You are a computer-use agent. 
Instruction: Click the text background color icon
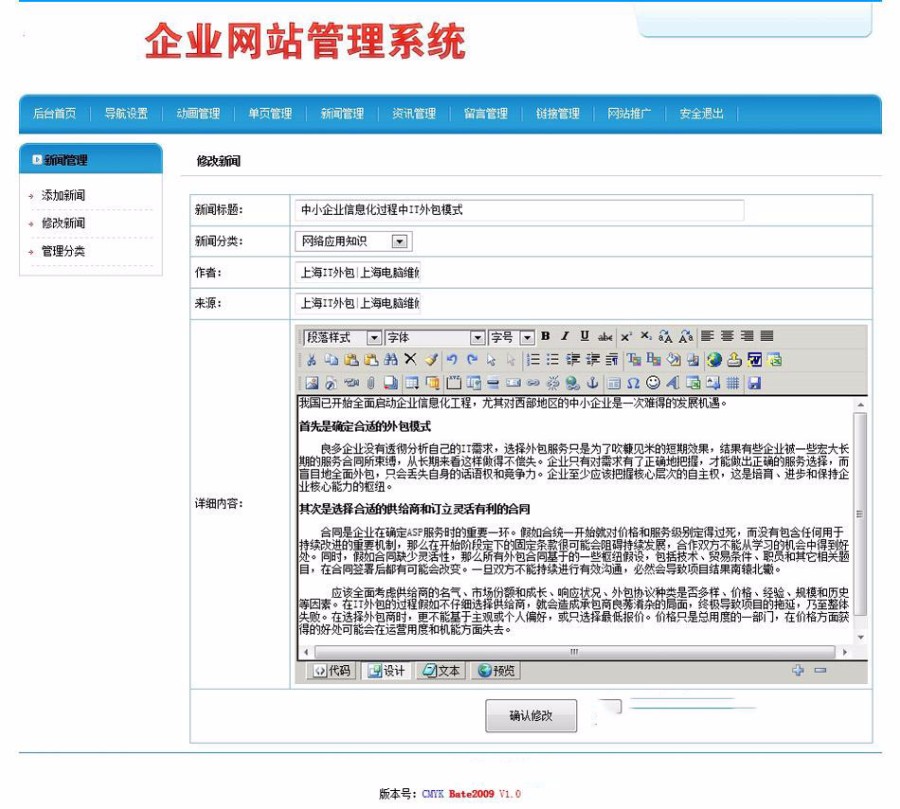tap(653, 360)
